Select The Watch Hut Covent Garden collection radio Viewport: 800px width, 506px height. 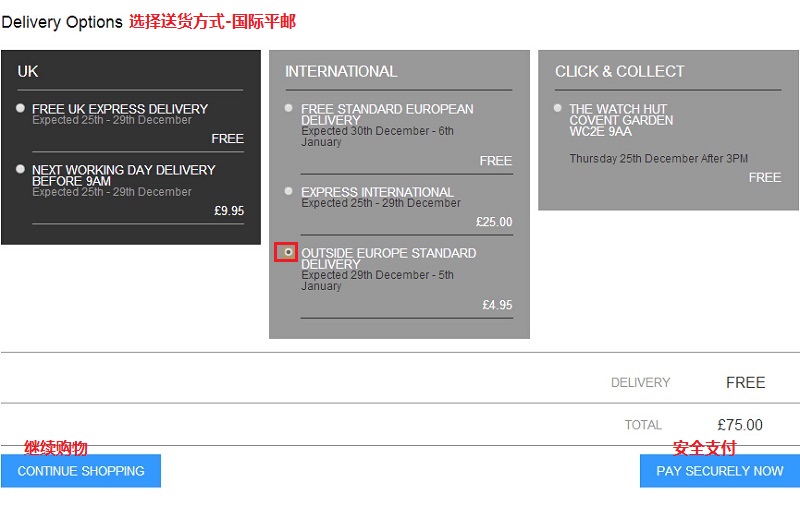(x=558, y=108)
